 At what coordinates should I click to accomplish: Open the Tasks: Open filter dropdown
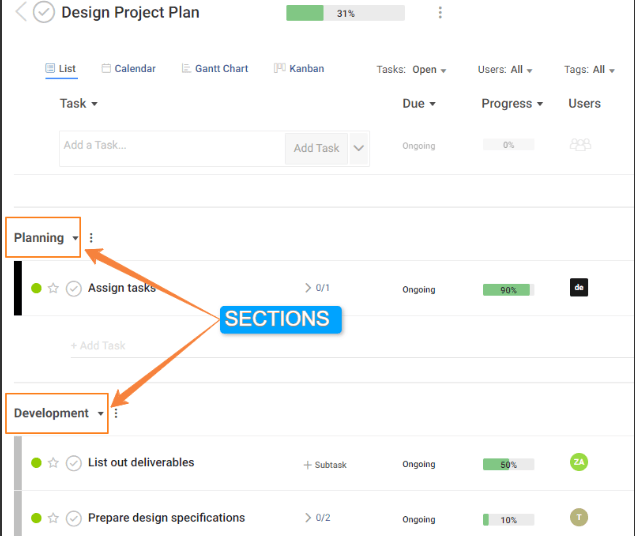(411, 70)
